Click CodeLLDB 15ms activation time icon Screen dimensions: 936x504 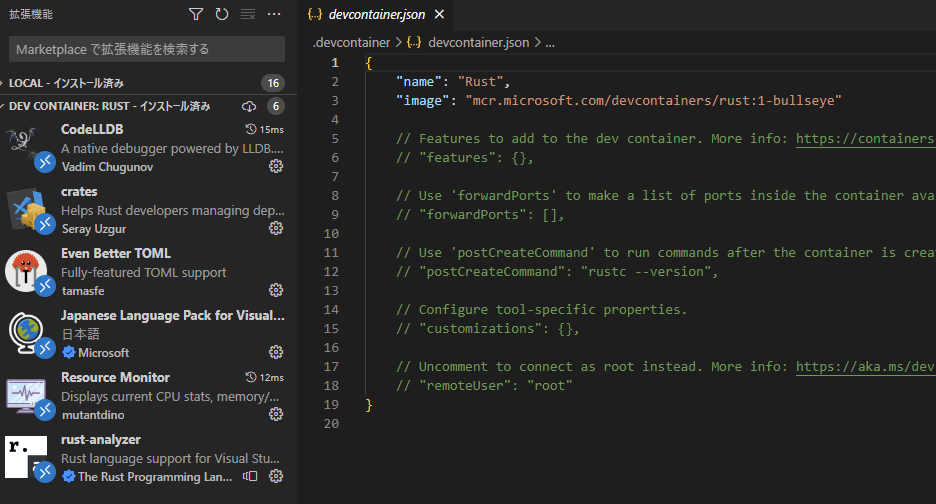tap(251, 129)
